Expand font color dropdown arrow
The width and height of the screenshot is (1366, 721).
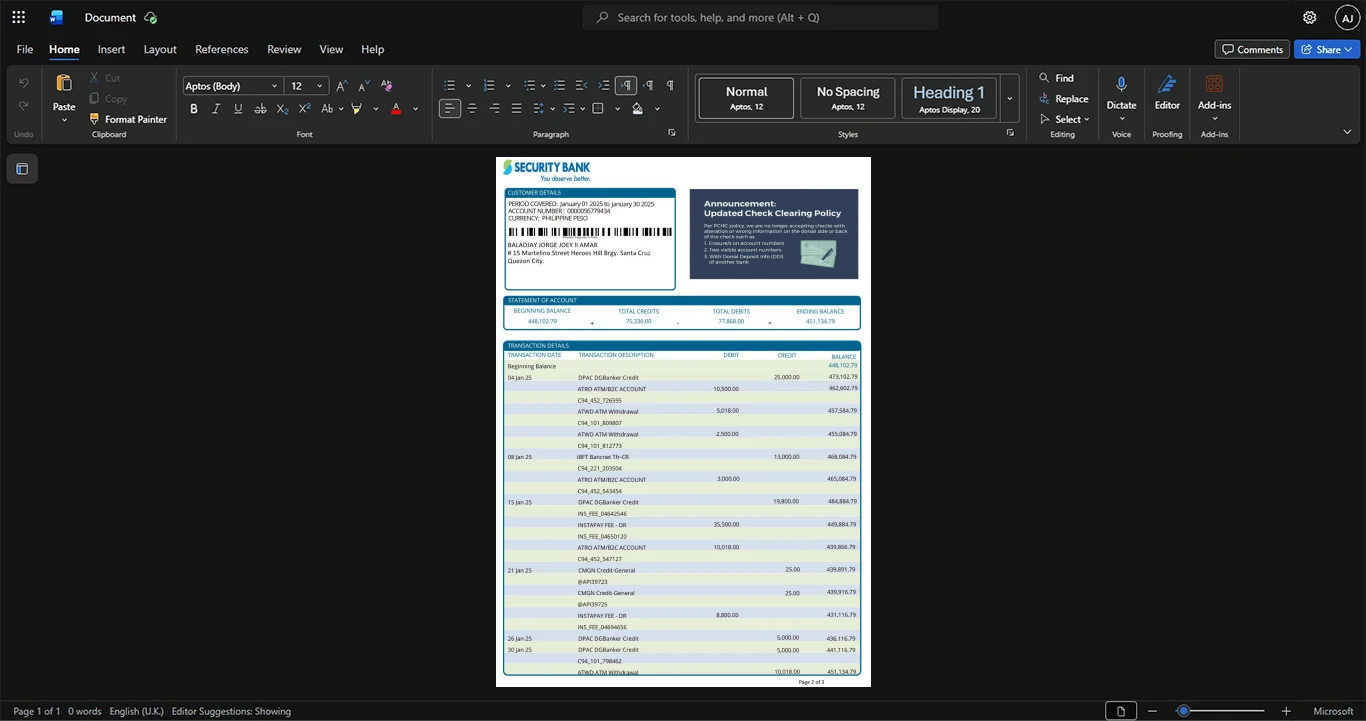416,109
